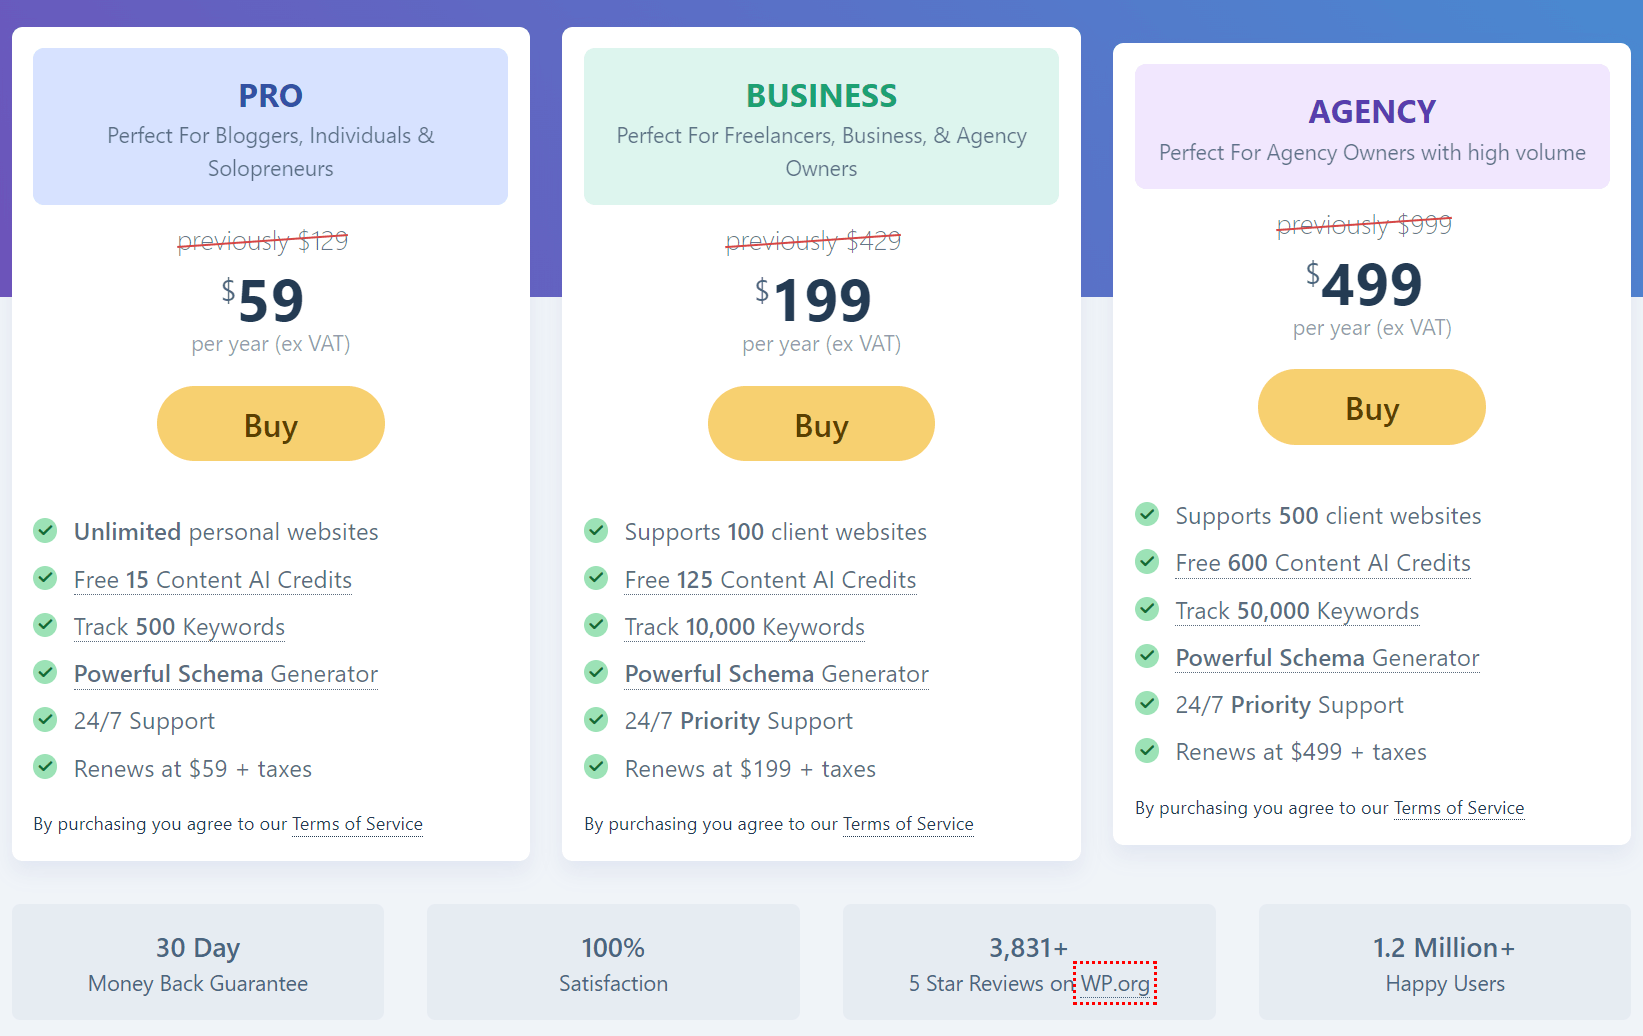The height and width of the screenshot is (1036, 1643).
Task: Click checkmark icon beside Renews at $59
Action: 45,767
